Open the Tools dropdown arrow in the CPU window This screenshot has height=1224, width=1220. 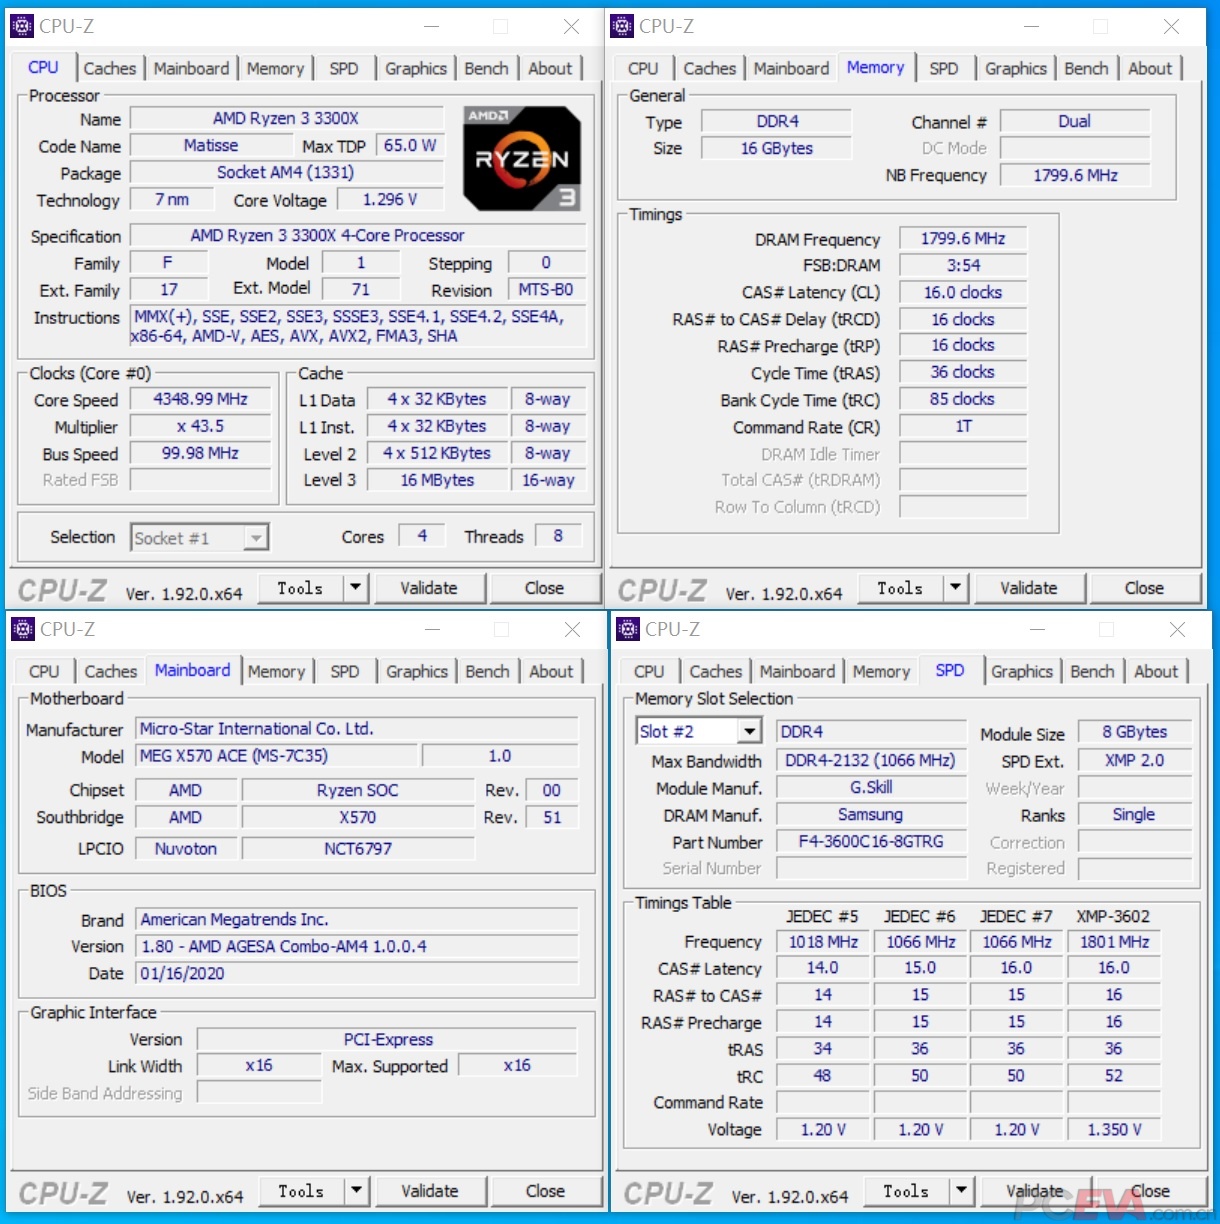point(354,588)
